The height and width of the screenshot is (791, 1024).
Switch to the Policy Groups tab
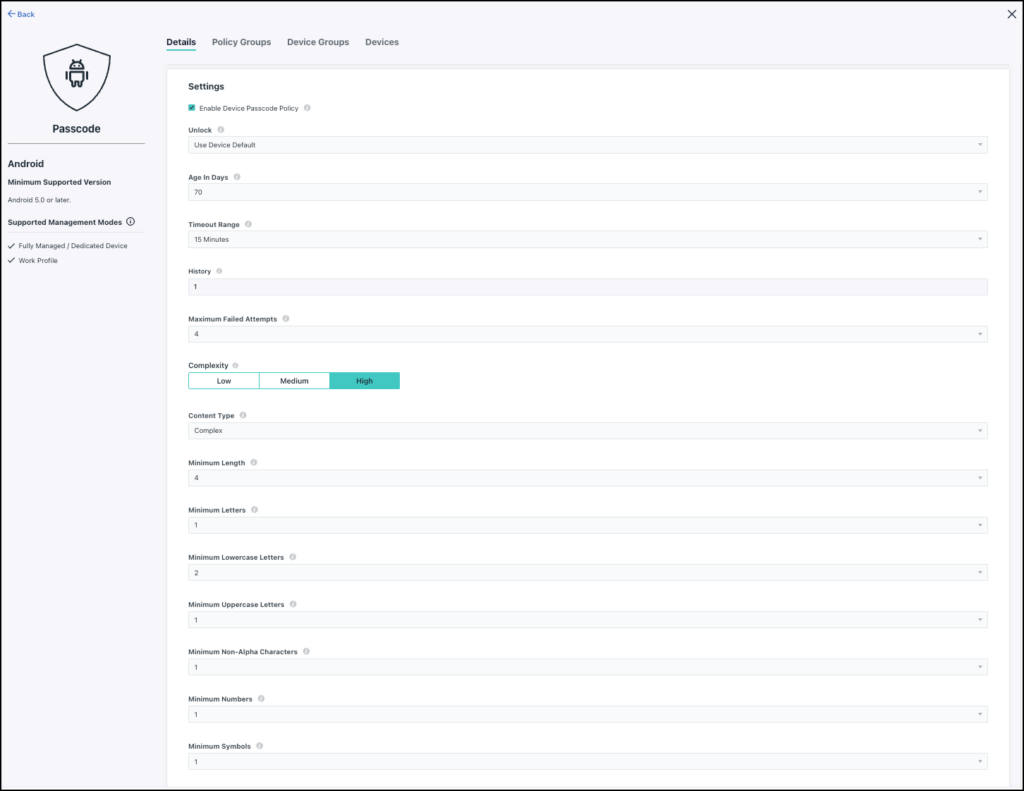tap(241, 42)
